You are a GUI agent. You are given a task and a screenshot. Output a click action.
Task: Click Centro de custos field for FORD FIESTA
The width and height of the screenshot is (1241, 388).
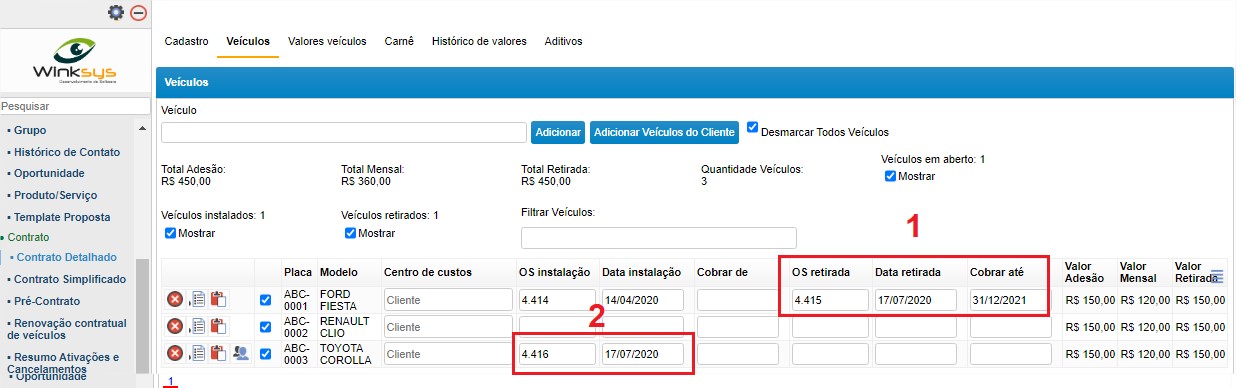[447, 299]
